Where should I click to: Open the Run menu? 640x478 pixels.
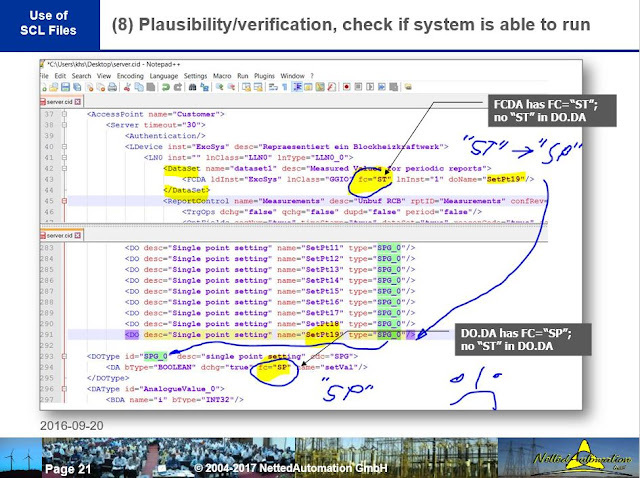tap(242, 76)
